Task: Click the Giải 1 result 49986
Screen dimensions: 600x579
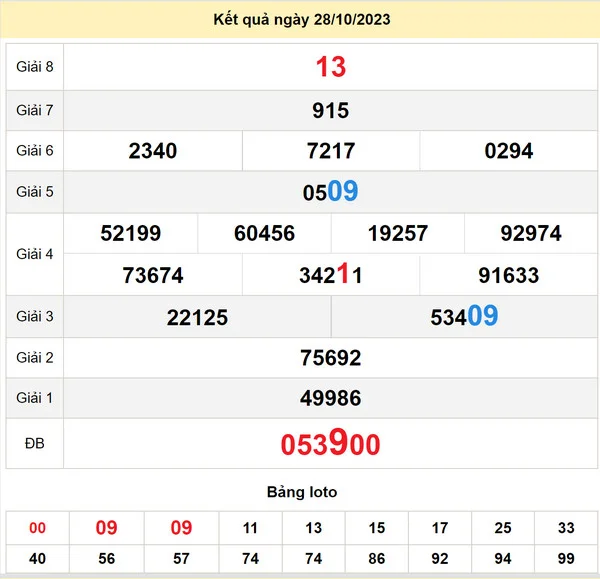Action: pyautogui.click(x=330, y=398)
